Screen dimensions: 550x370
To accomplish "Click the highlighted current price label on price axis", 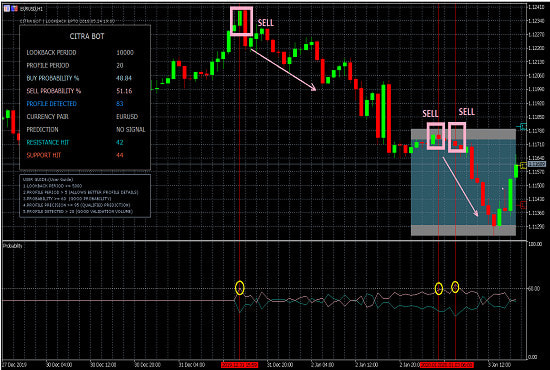I will coord(537,164).
